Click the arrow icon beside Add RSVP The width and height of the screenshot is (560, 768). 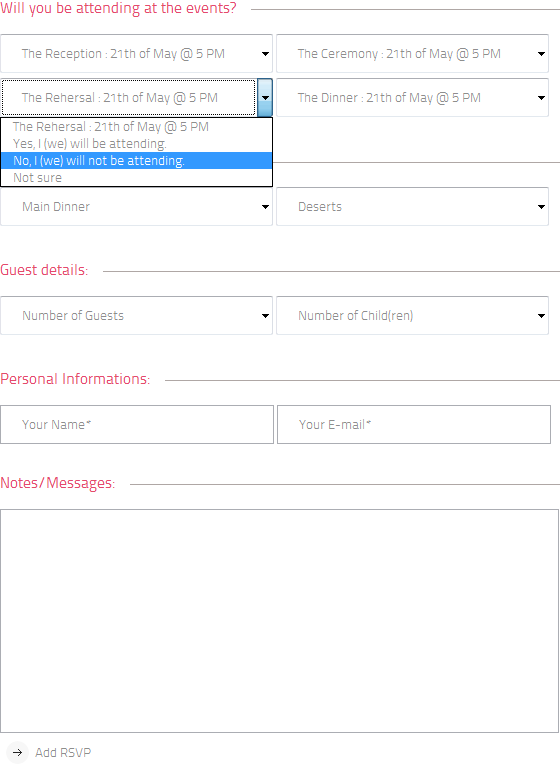(x=18, y=752)
